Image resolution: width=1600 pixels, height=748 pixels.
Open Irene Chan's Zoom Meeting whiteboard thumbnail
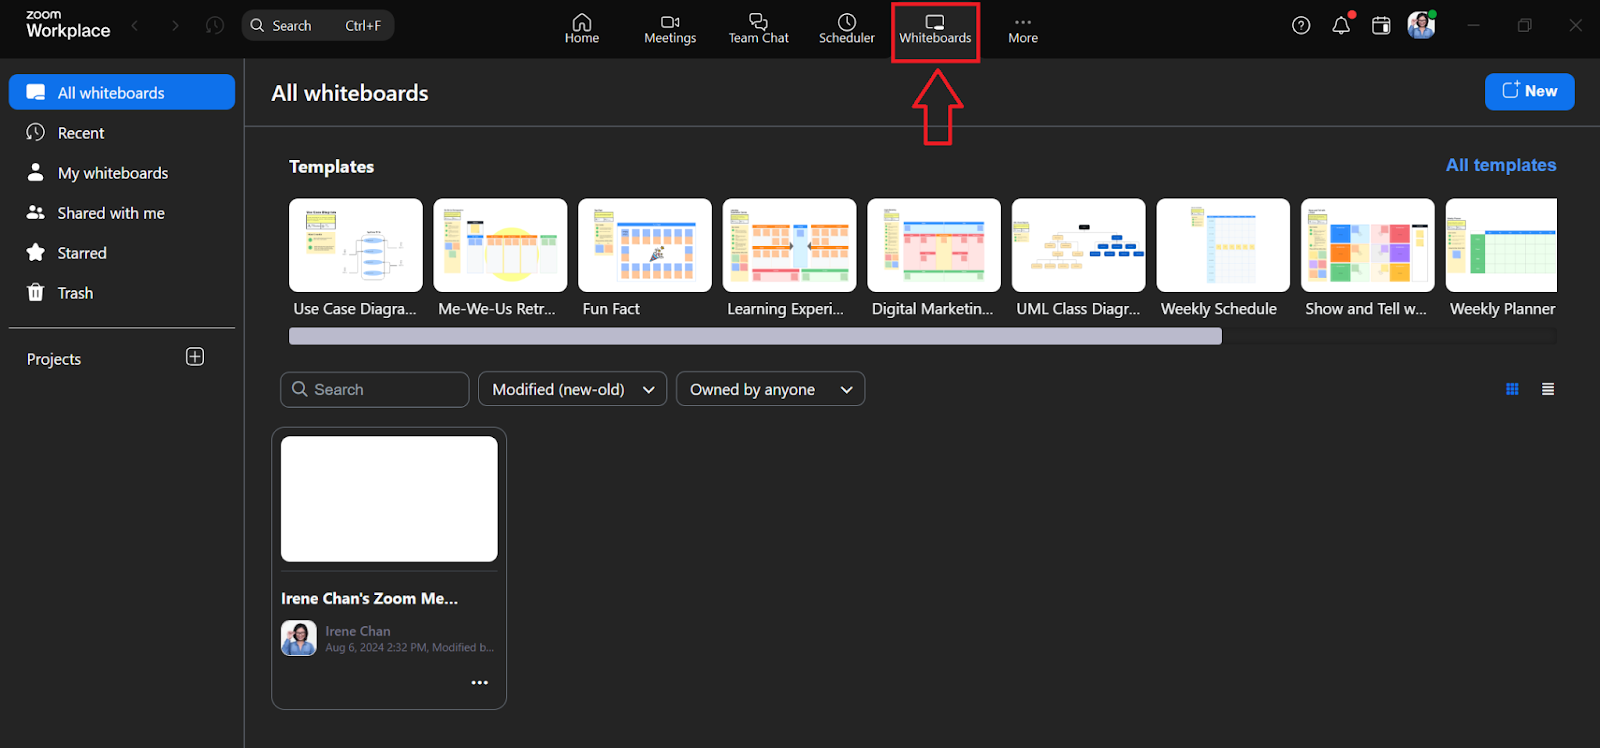pos(389,498)
